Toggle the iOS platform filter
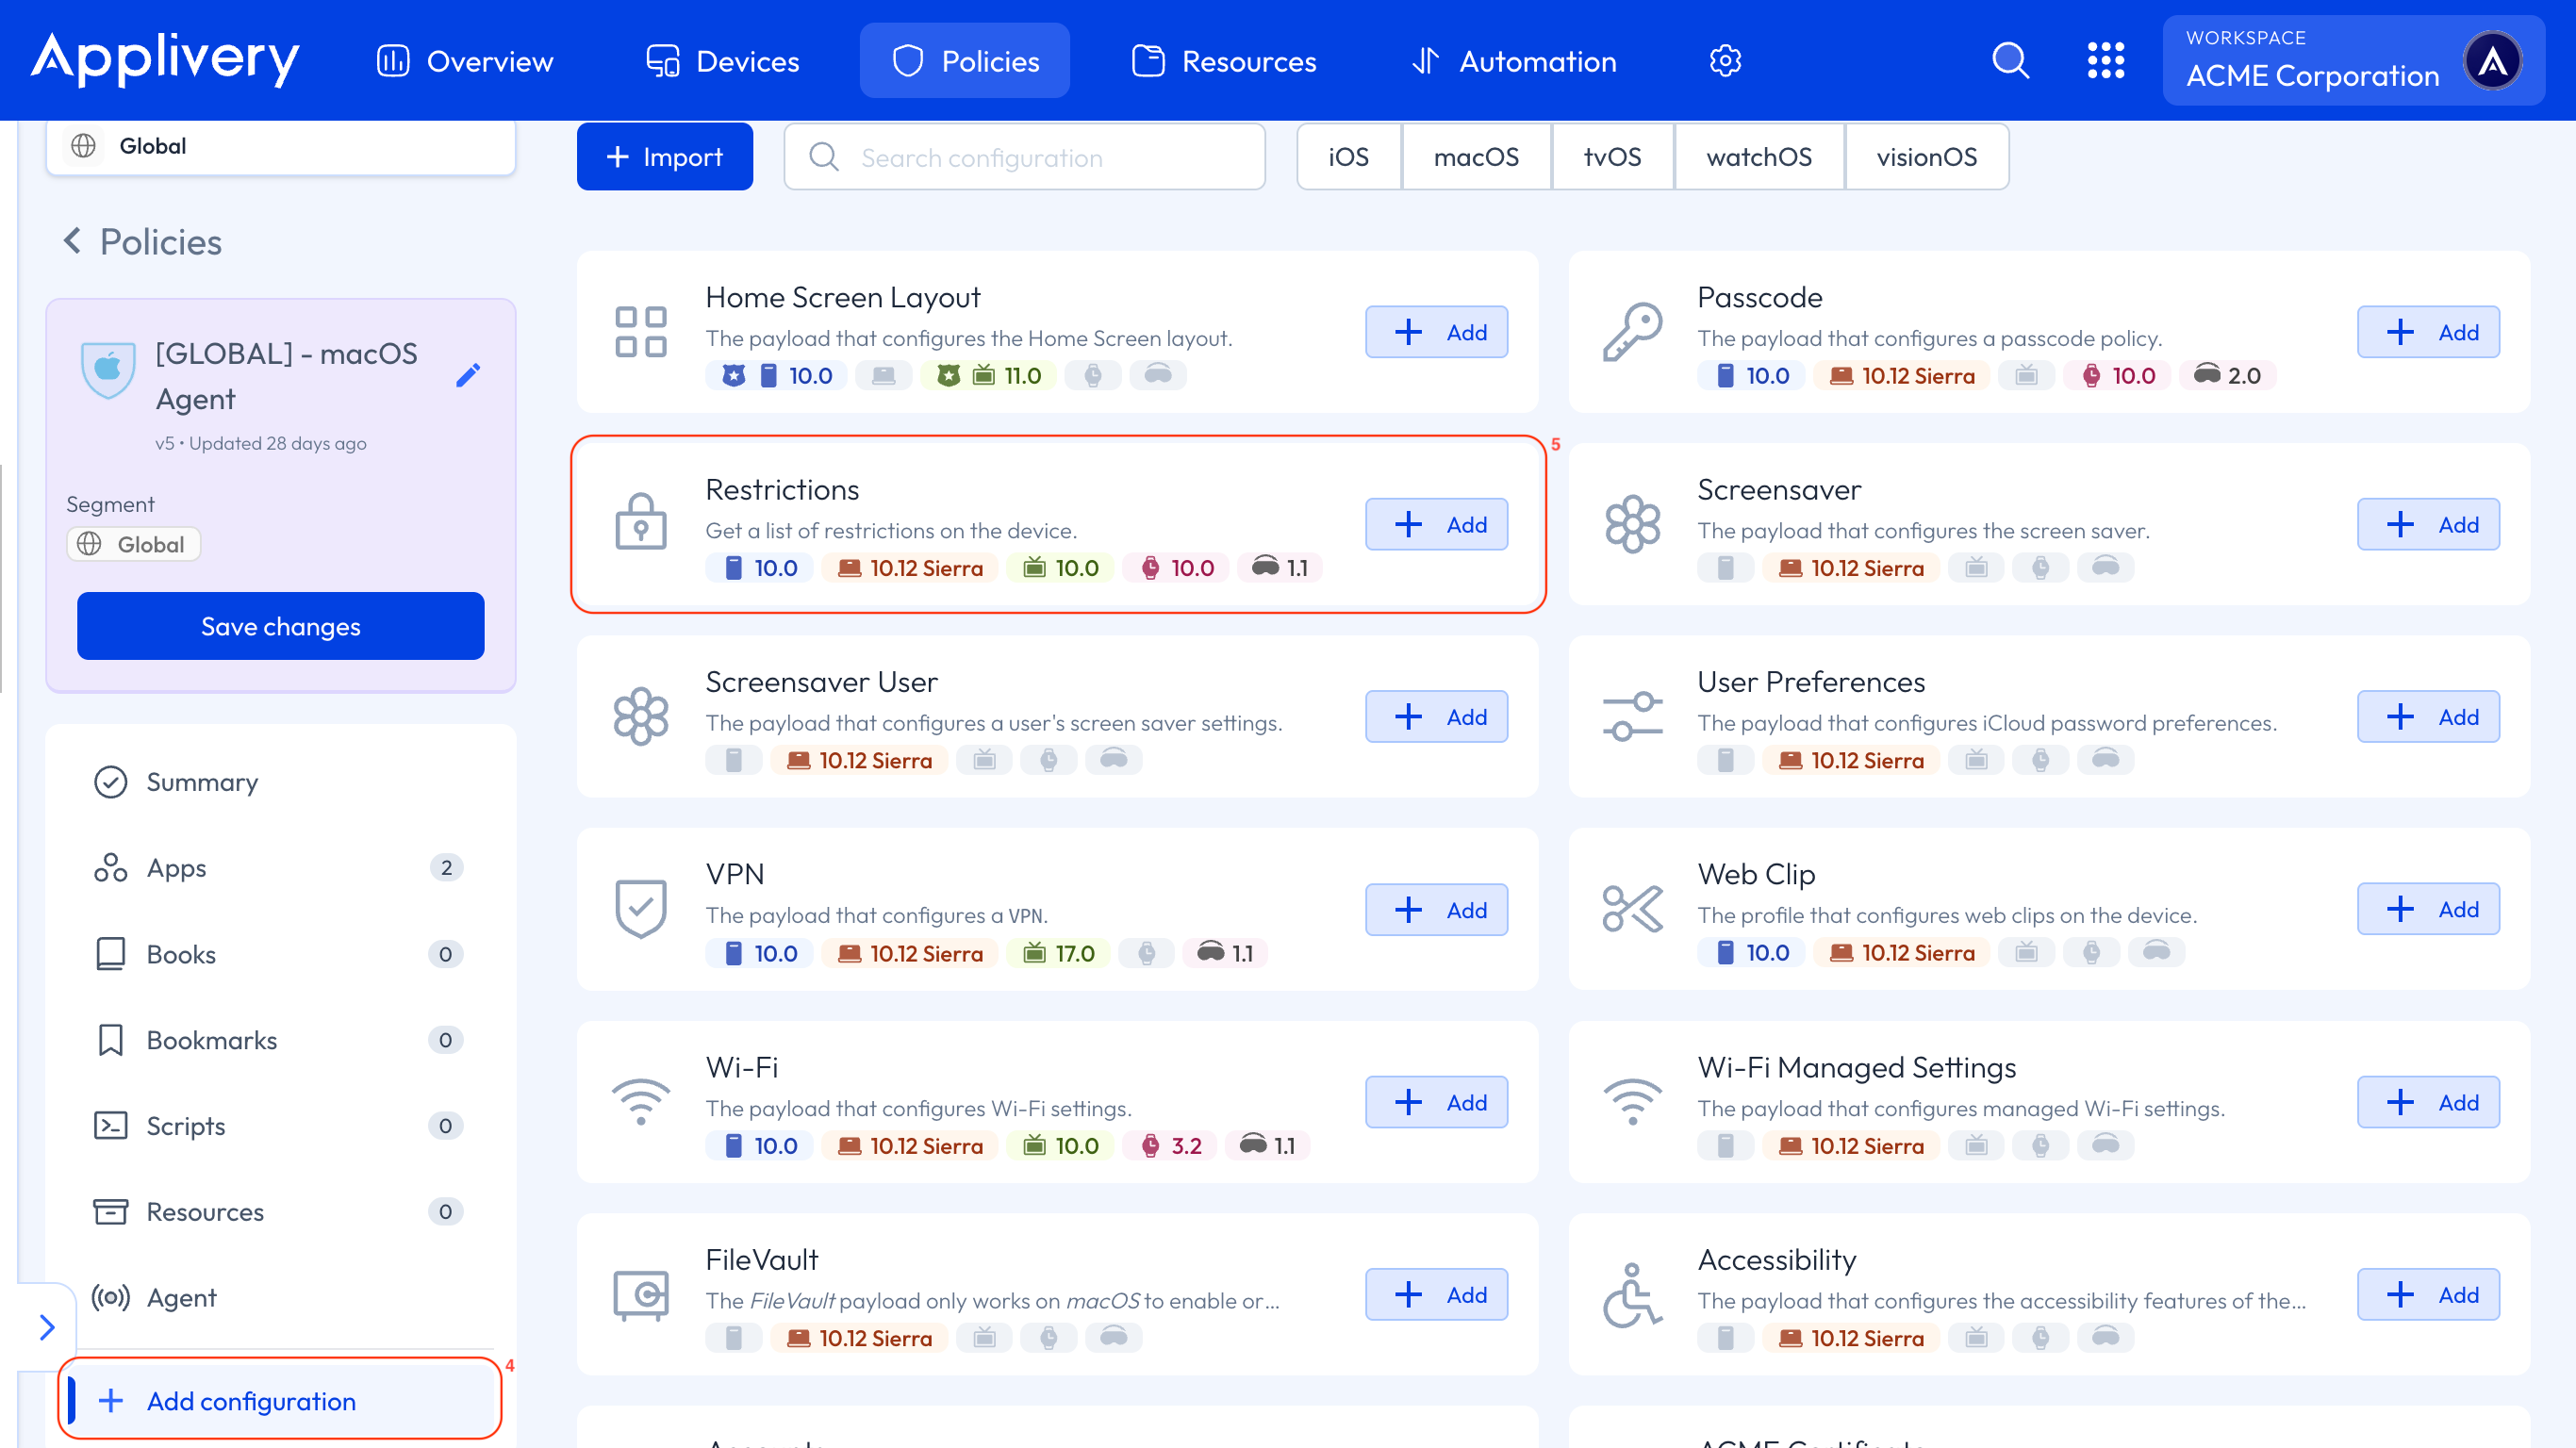Screen dimensions: 2576x1448 [1348, 157]
